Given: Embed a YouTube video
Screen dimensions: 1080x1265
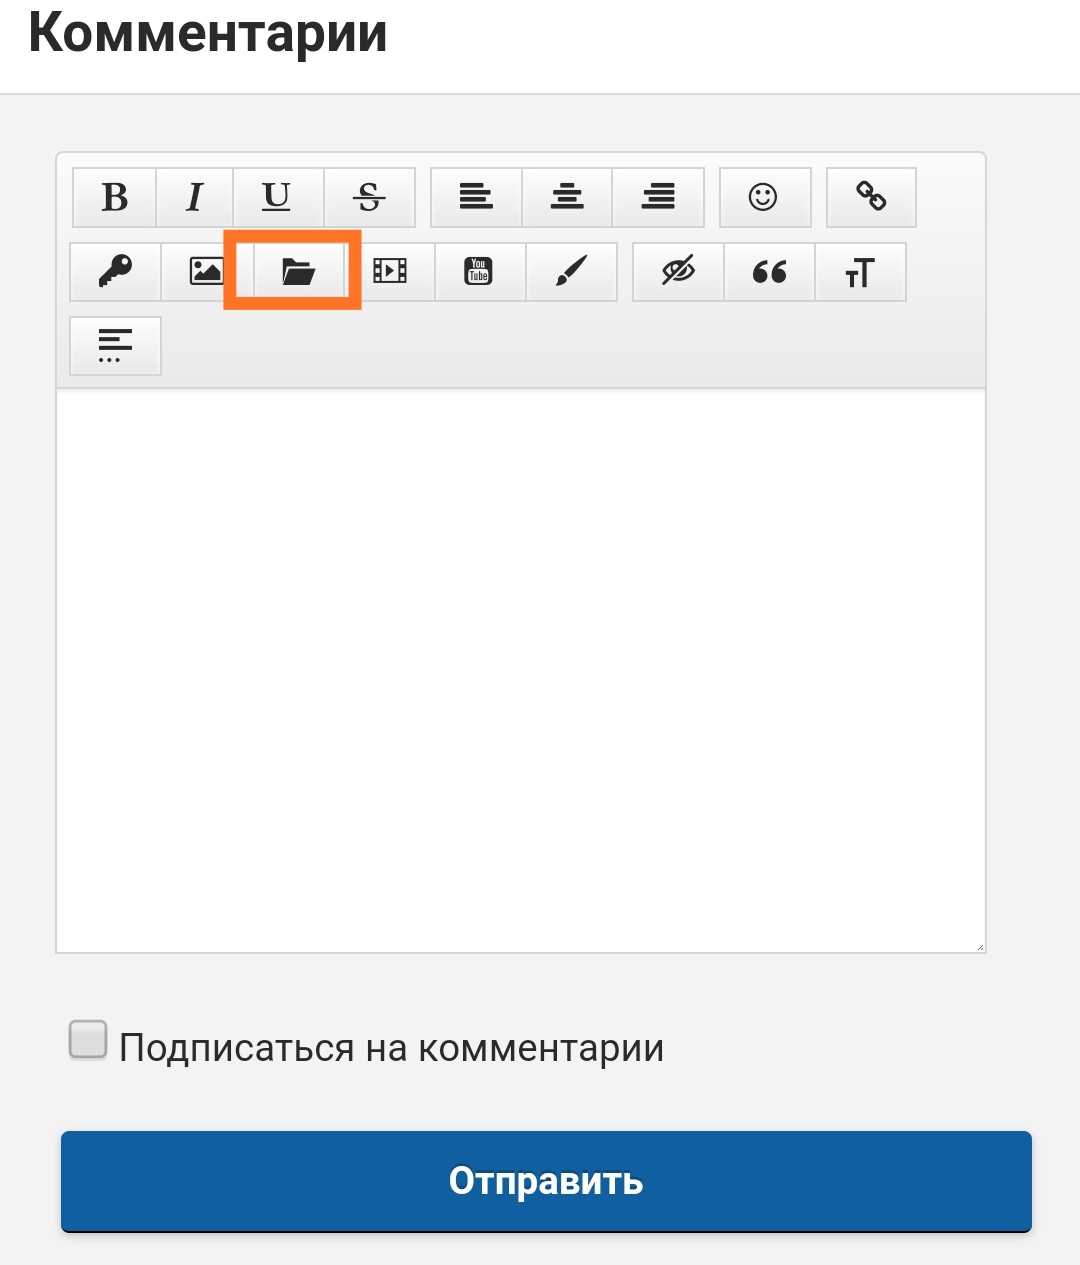Looking at the screenshot, I should 479,271.
